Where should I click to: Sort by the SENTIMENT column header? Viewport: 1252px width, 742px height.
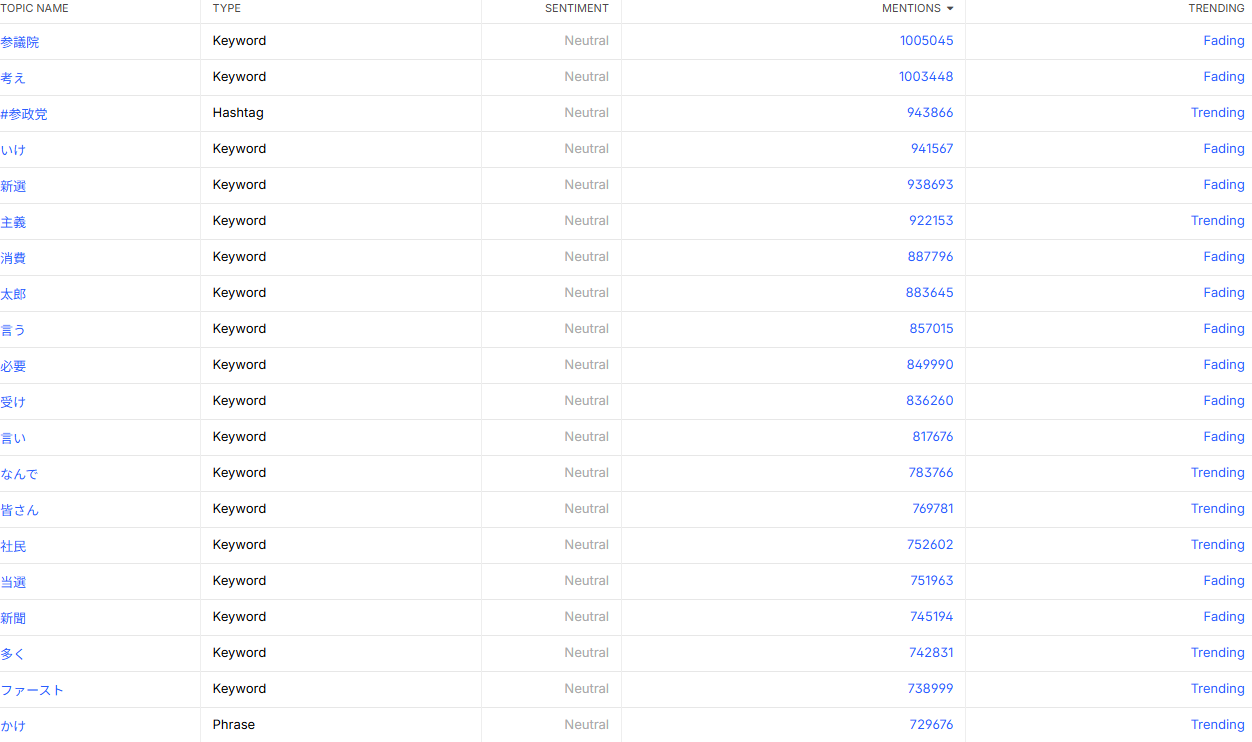[577, 8]
